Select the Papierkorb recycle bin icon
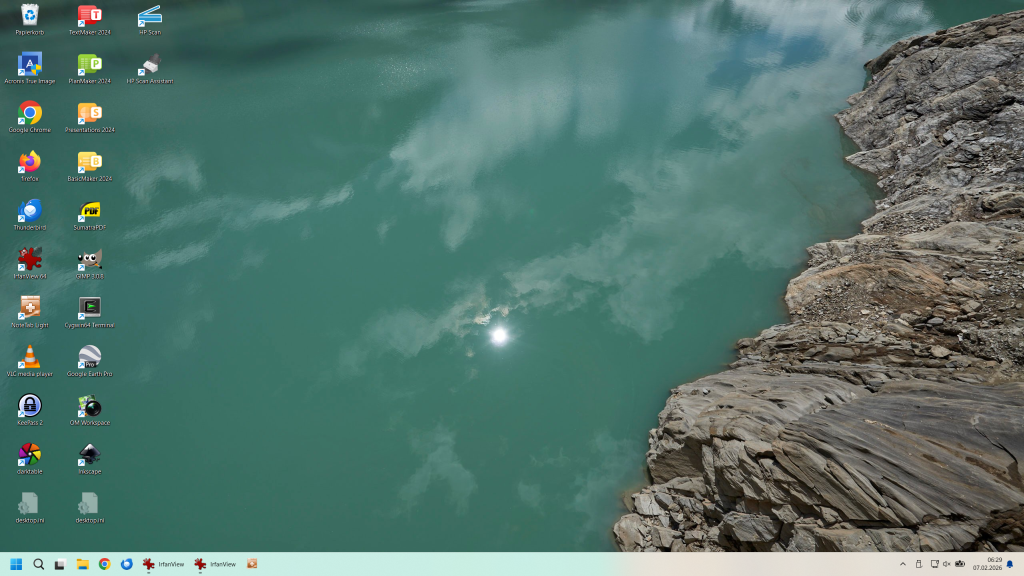Image resolution: width=1024 pixels, height=576 pixels. [x=30, y=15]
